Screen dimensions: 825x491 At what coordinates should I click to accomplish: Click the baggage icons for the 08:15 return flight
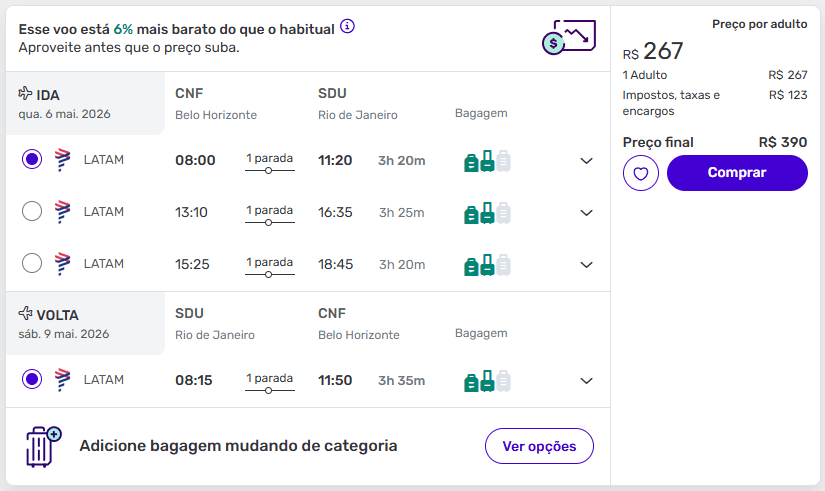pos(487,380)
